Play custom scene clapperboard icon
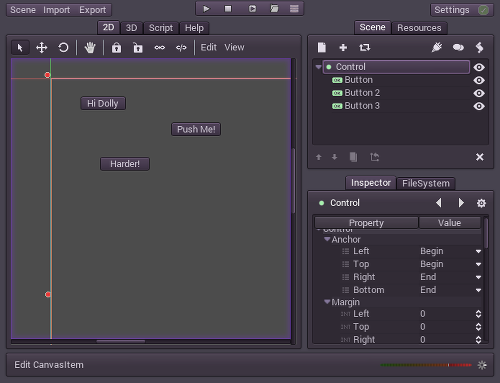This screenshot has height=383, width=500. pyautogui.click(x=274, y=9)
